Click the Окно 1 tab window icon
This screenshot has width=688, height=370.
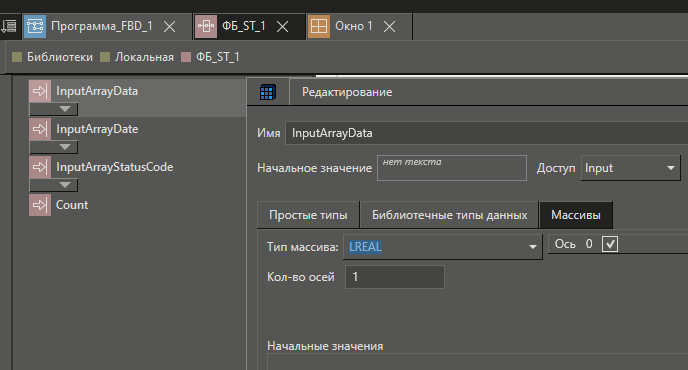[319, 27]
